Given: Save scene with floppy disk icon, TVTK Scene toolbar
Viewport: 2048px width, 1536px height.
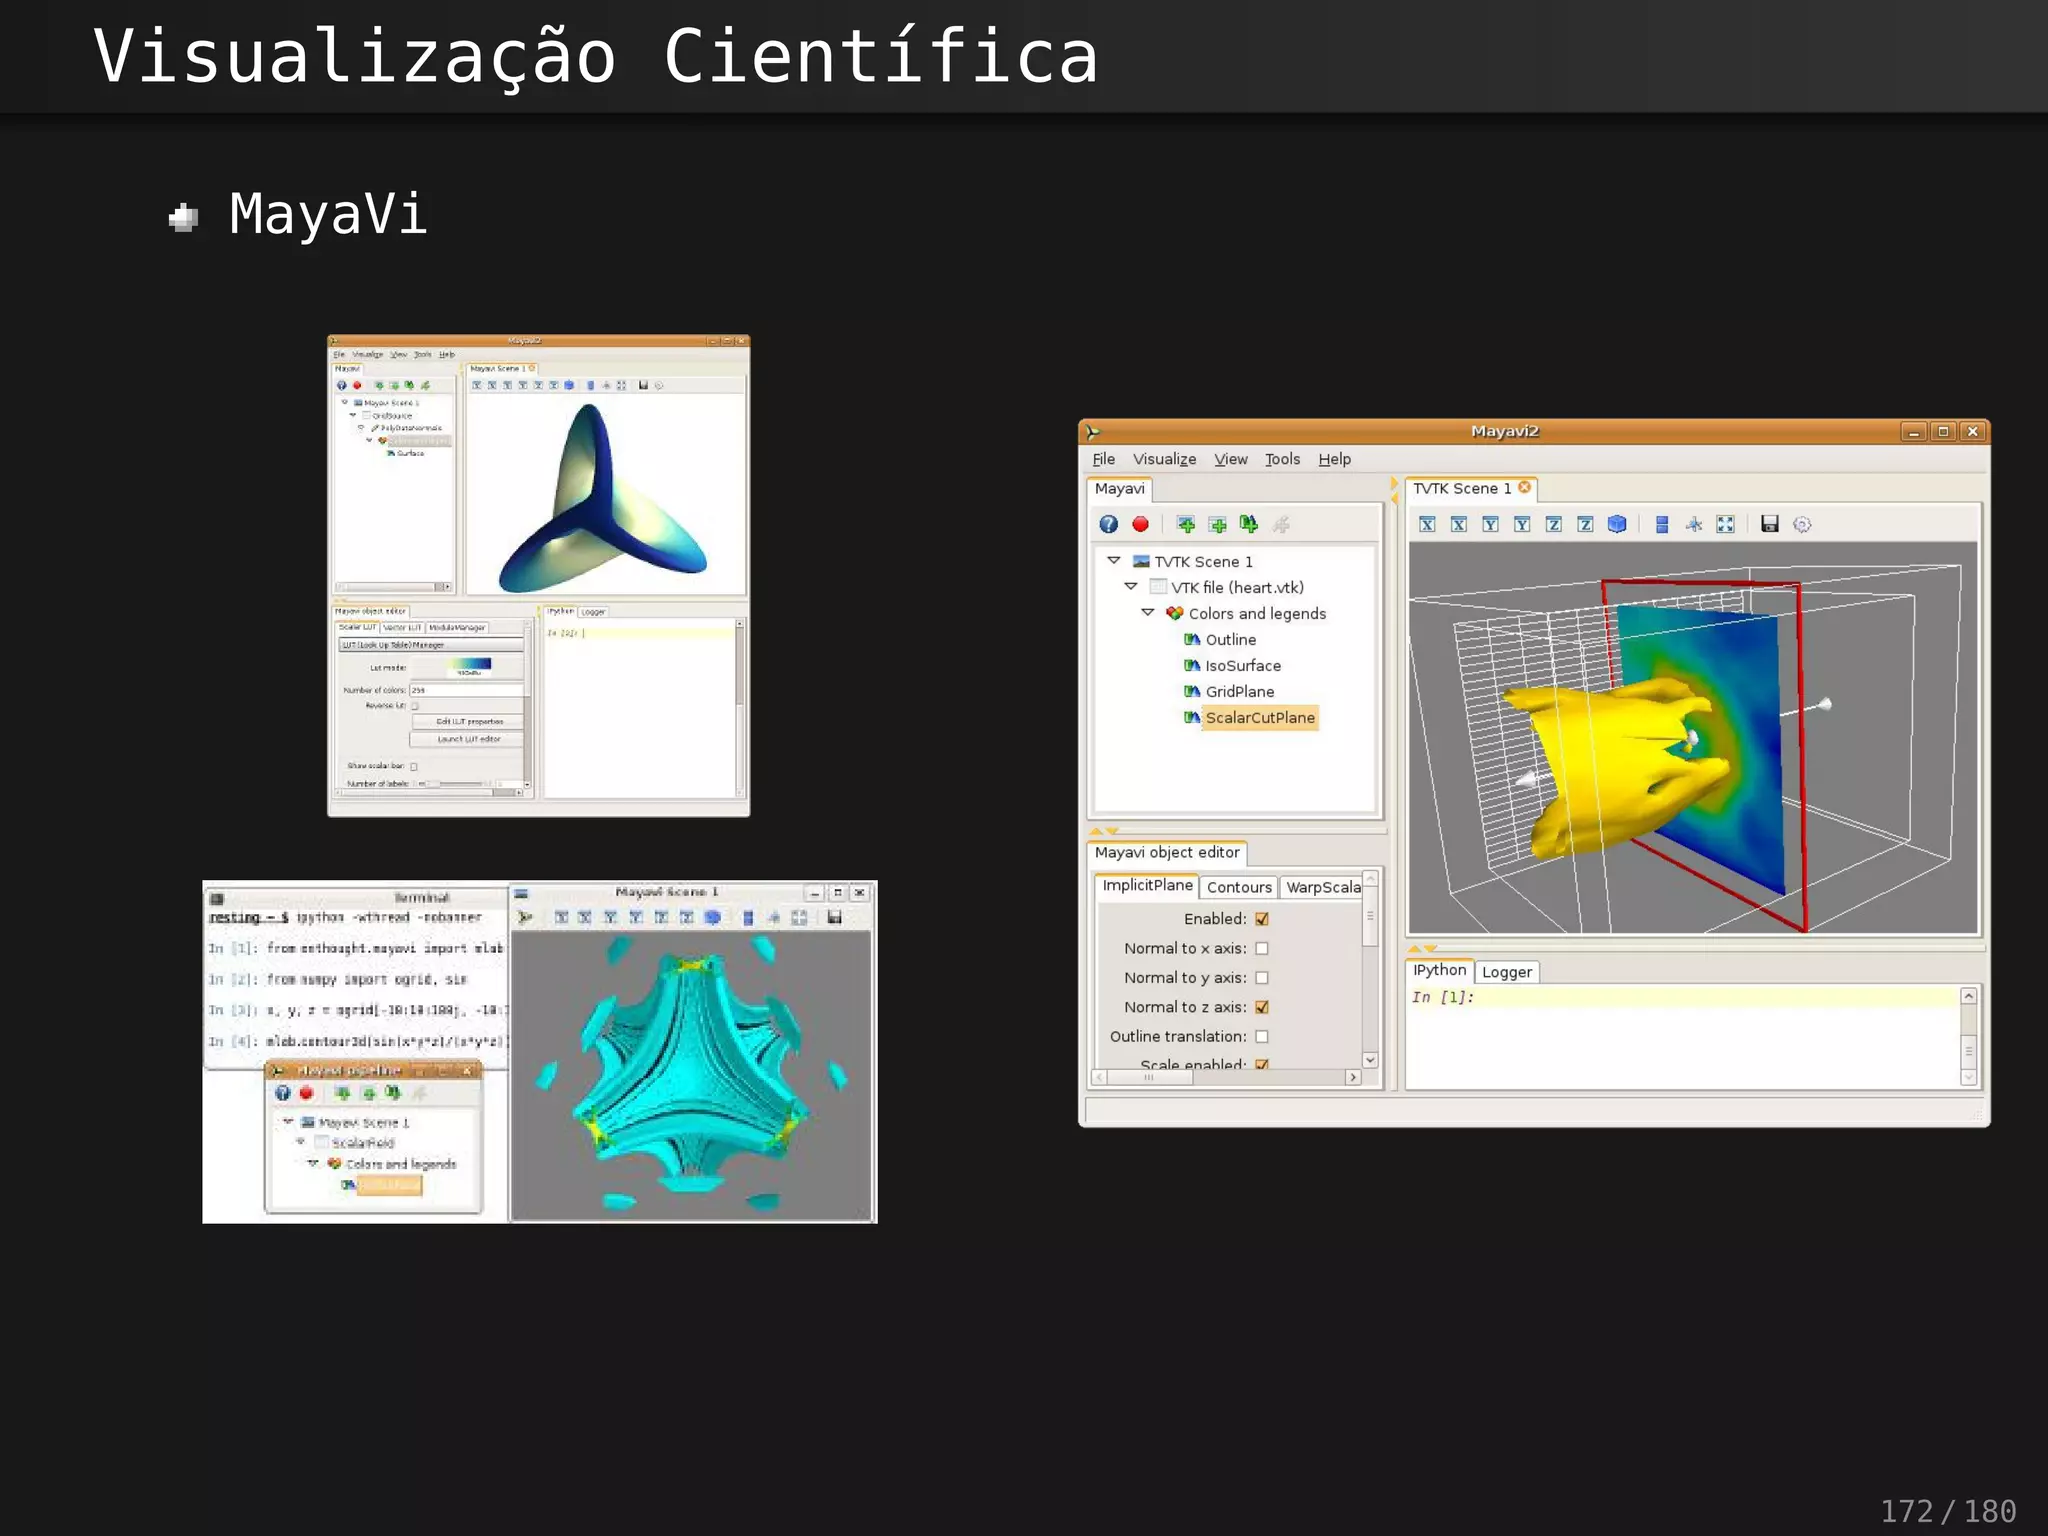Looking at the screenshot, I should [x=1770, y=524].
